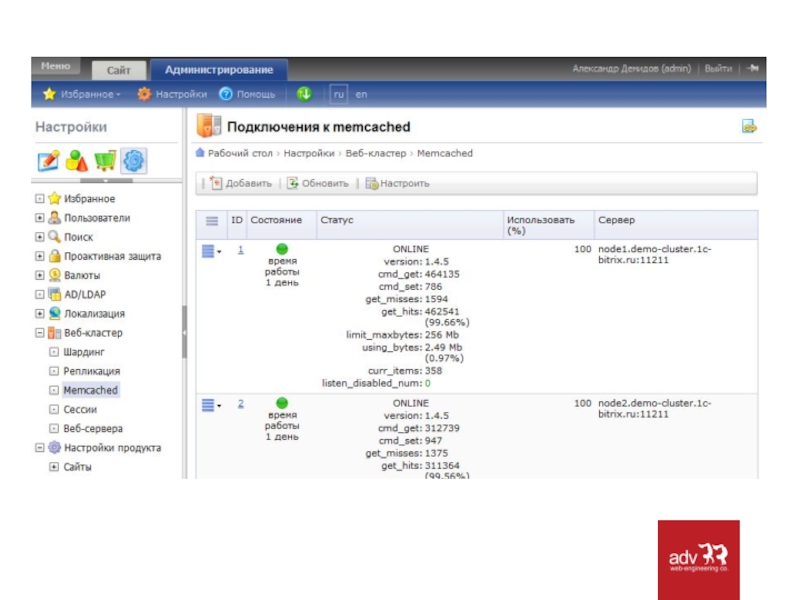Open actions menu for connection row 2

click(211, 405)
